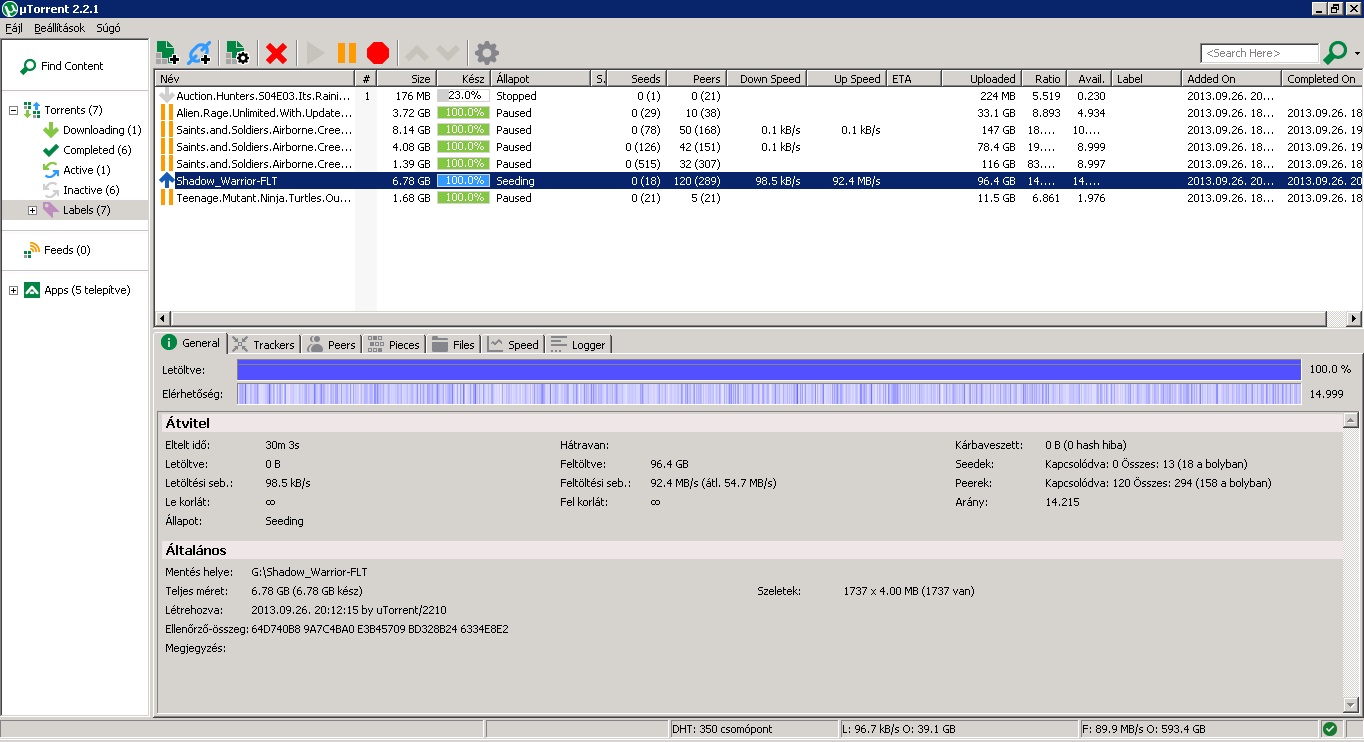
Task: Sort by the Down Speed column header
Action: (x=766, y=78)
